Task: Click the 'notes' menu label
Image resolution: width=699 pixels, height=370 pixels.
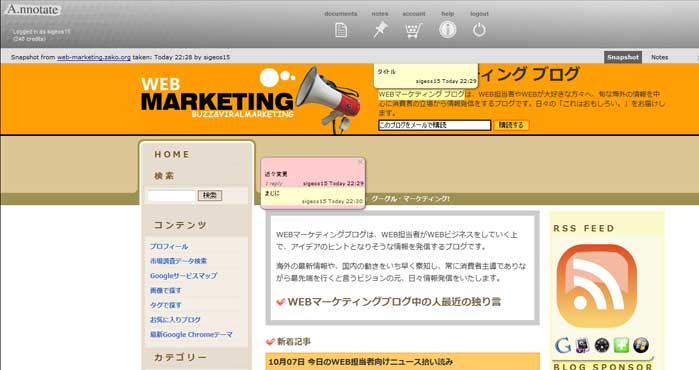Action: [380, 14]
